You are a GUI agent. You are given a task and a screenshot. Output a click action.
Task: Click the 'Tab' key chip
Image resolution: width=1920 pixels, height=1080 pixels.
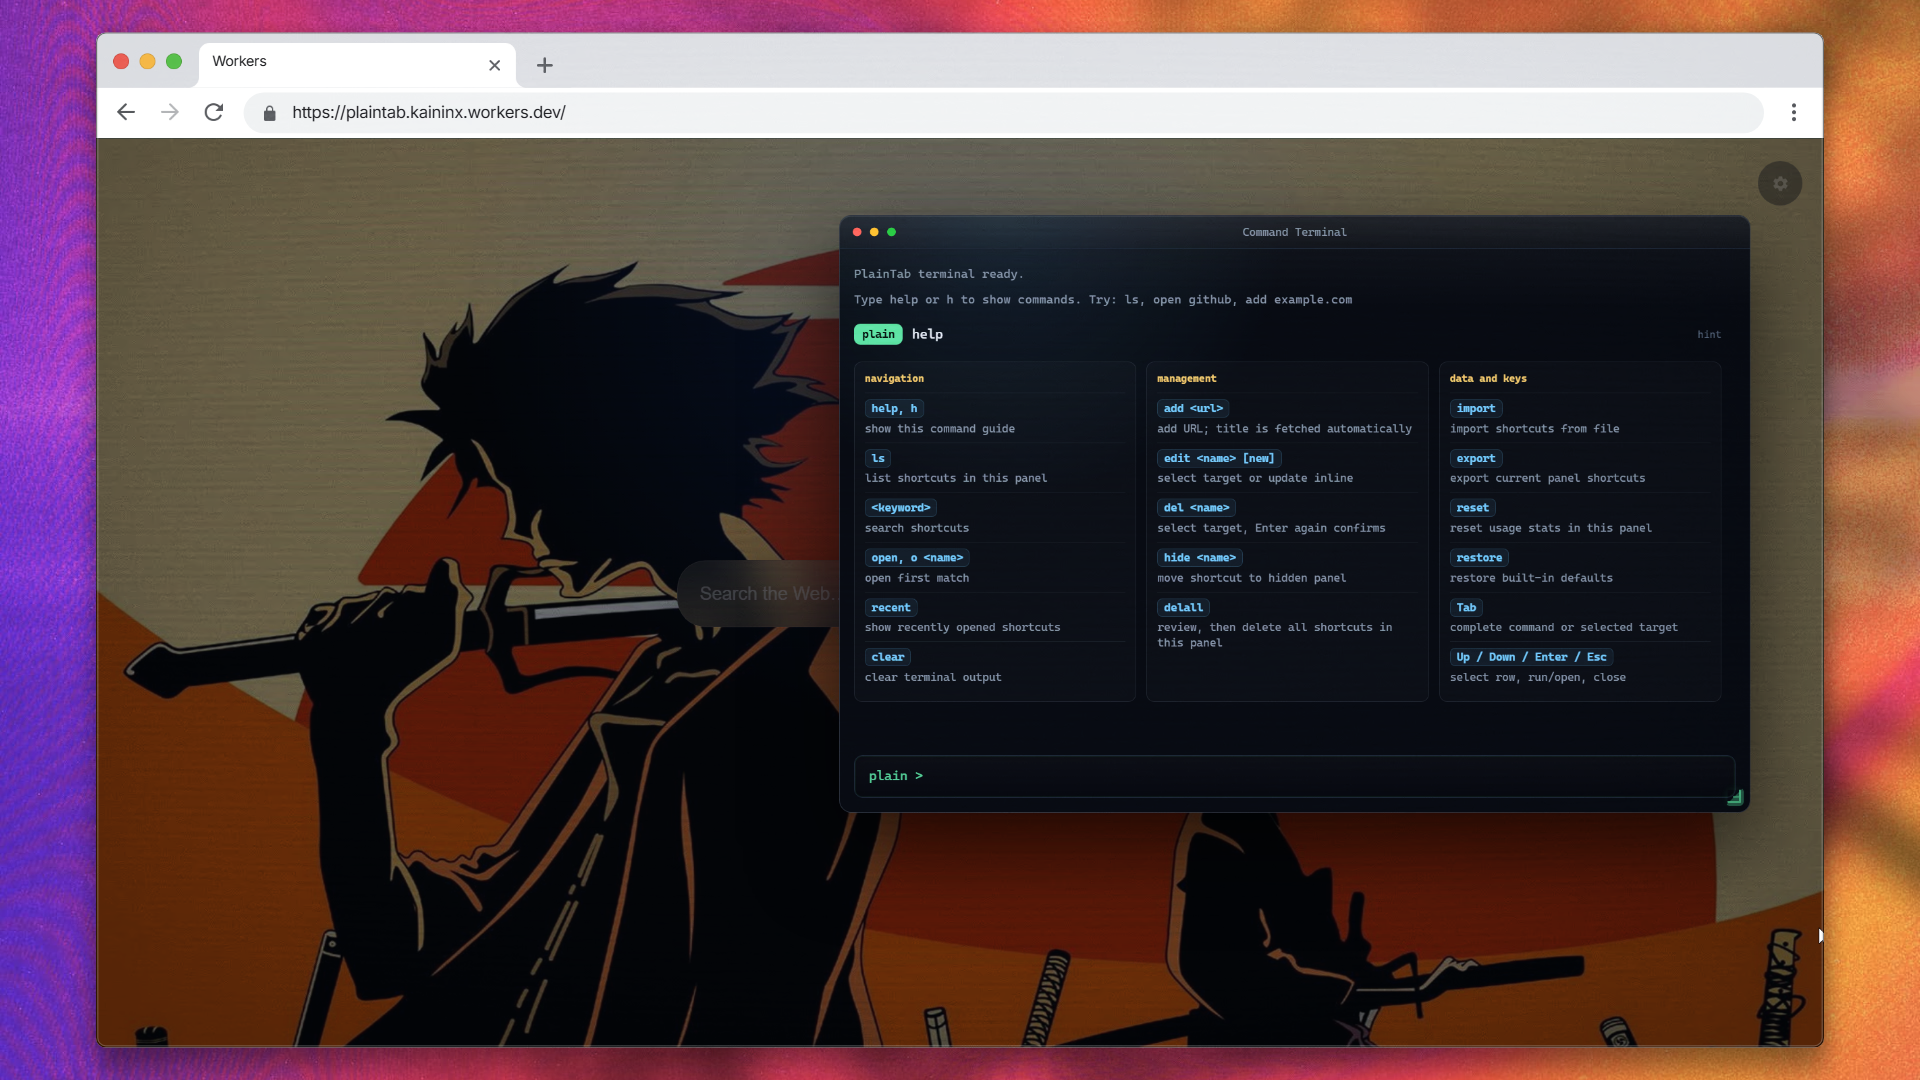click(x=1466, y=608)
